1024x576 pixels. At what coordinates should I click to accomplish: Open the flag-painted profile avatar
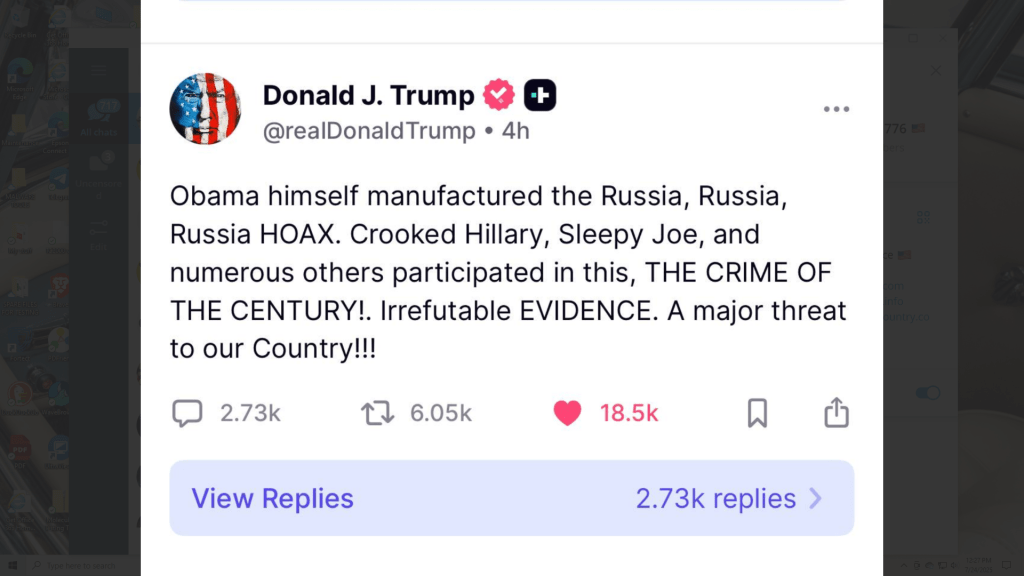click(x=205, y=109)
